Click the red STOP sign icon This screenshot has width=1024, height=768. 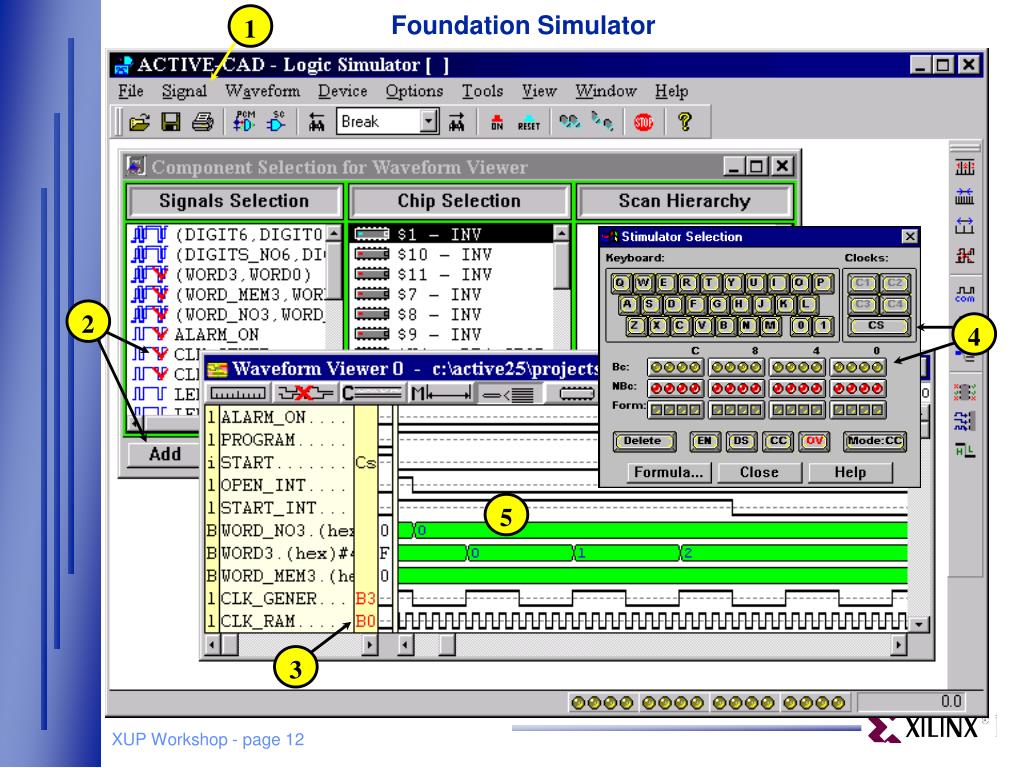643,122
